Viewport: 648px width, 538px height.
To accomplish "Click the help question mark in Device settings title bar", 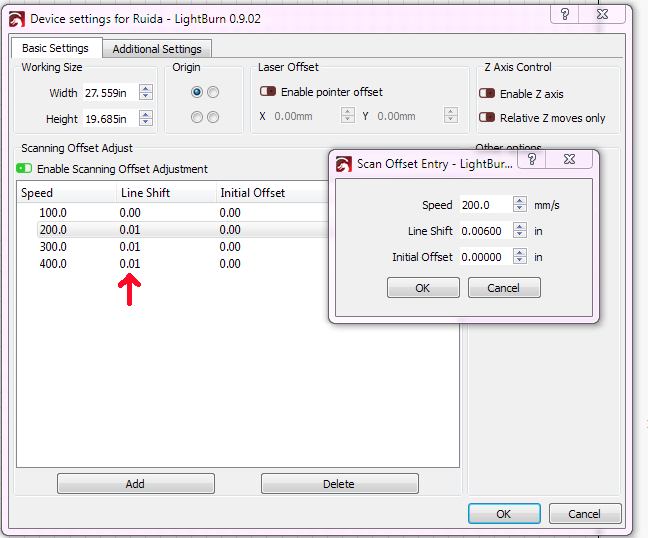I will pos(565,14).
